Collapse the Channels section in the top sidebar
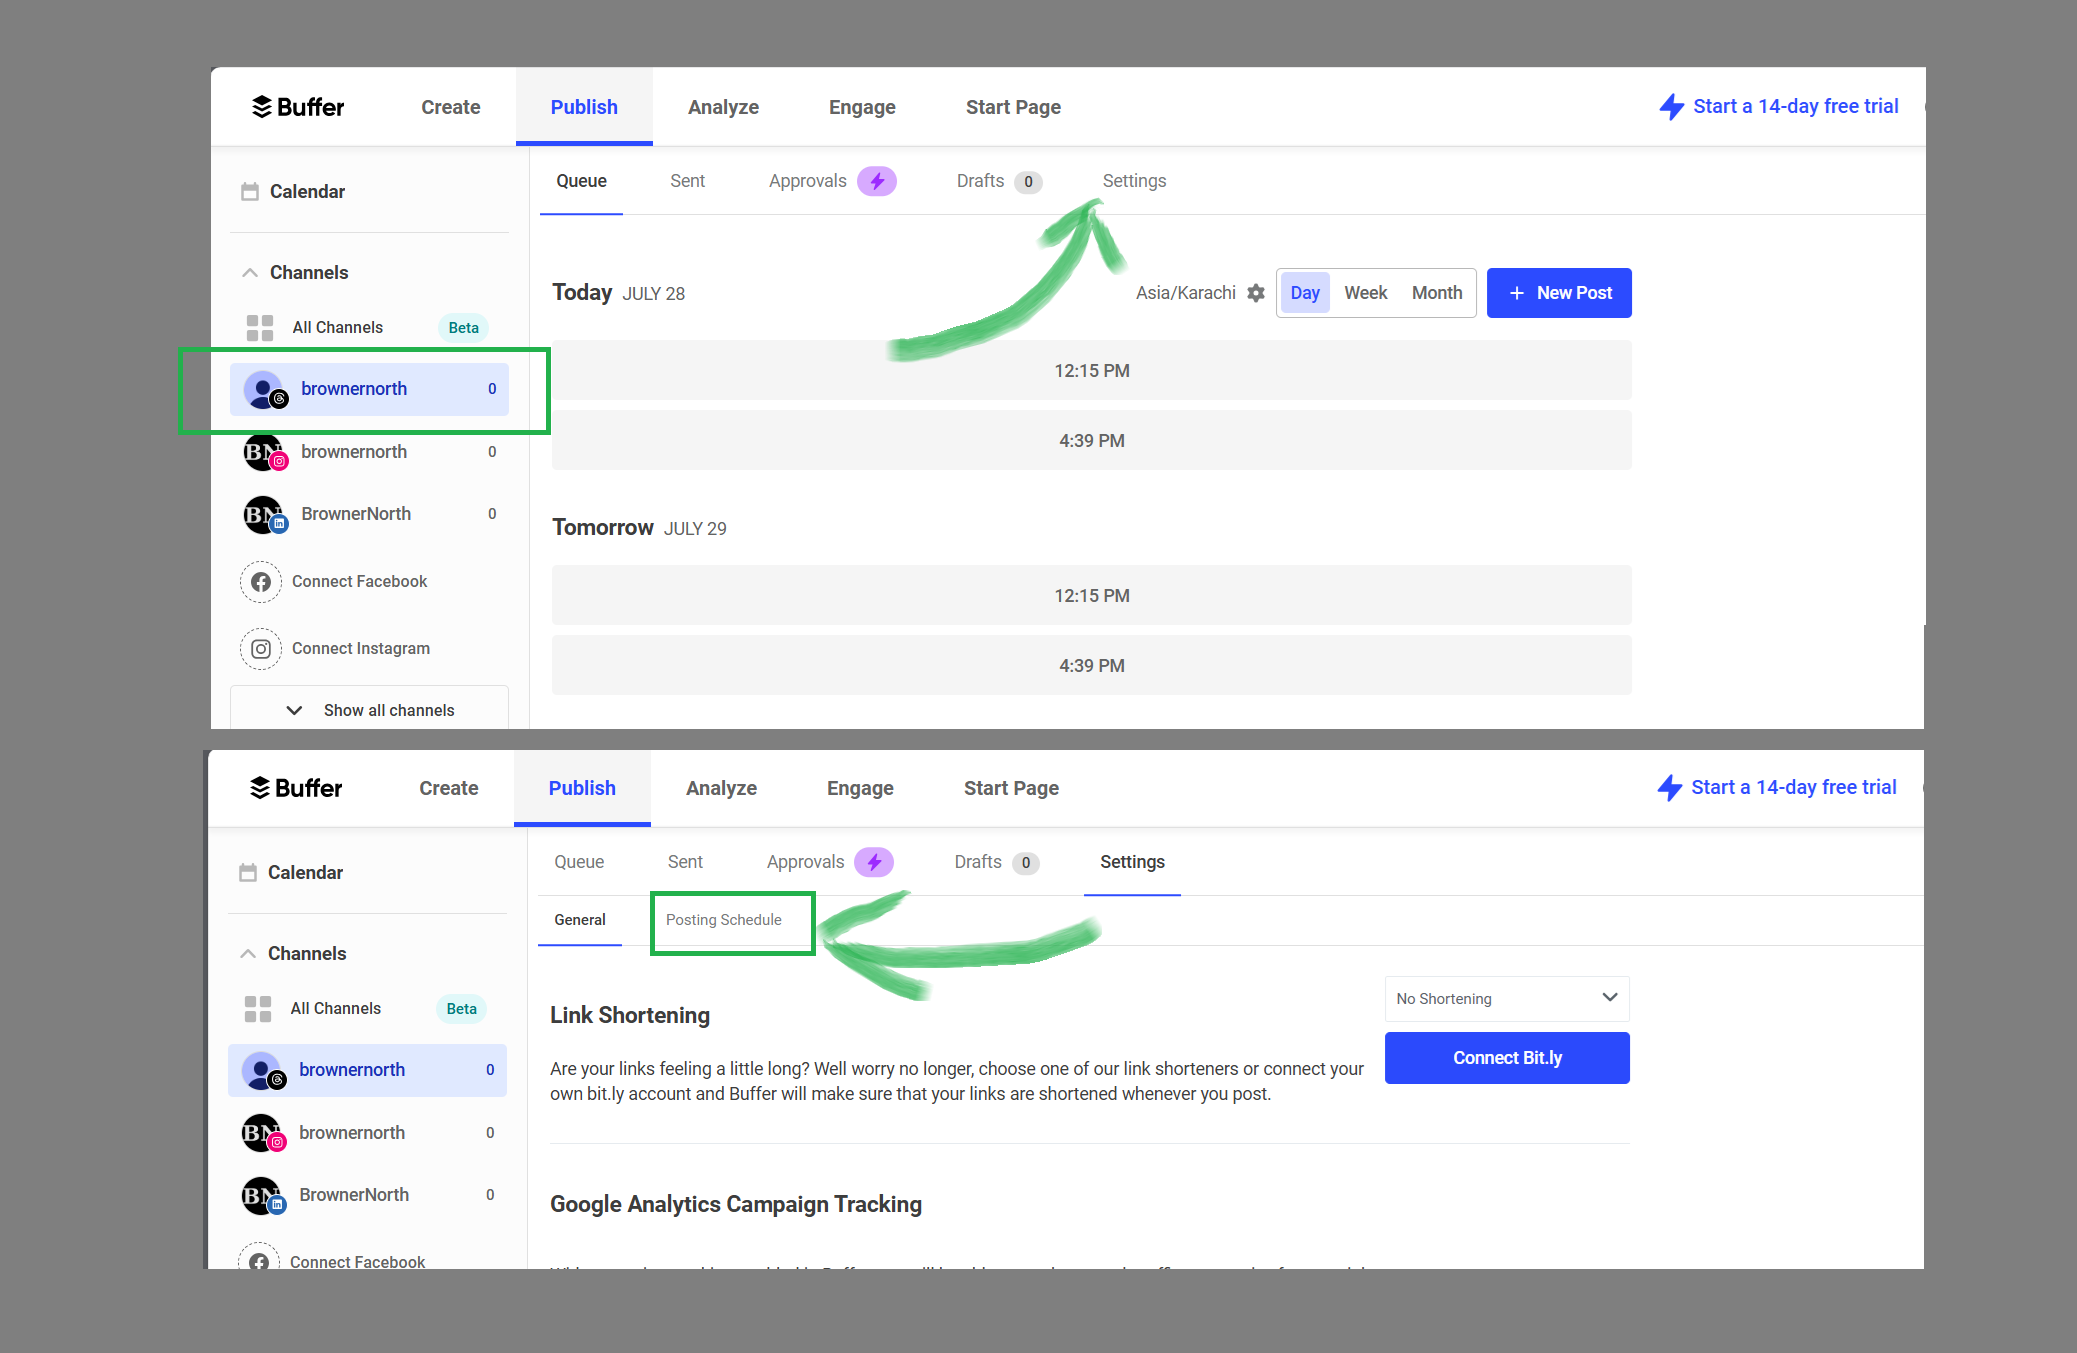This screenshot has width=2077, height=1353. tap(250, 273)
